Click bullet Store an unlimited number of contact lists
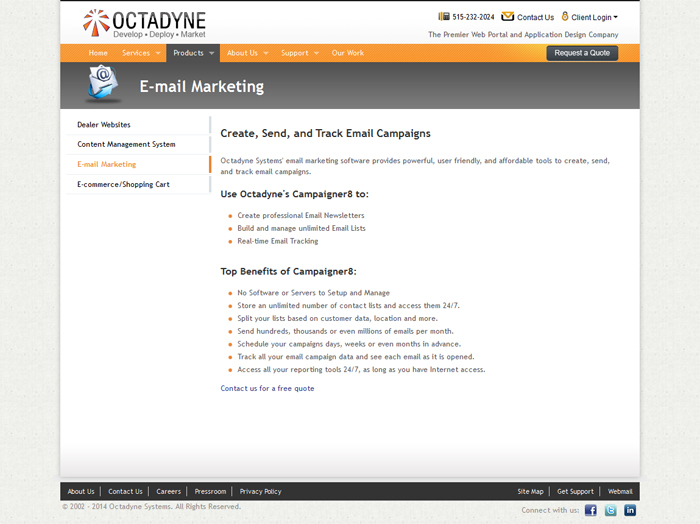700x524 pixels. 348,306
